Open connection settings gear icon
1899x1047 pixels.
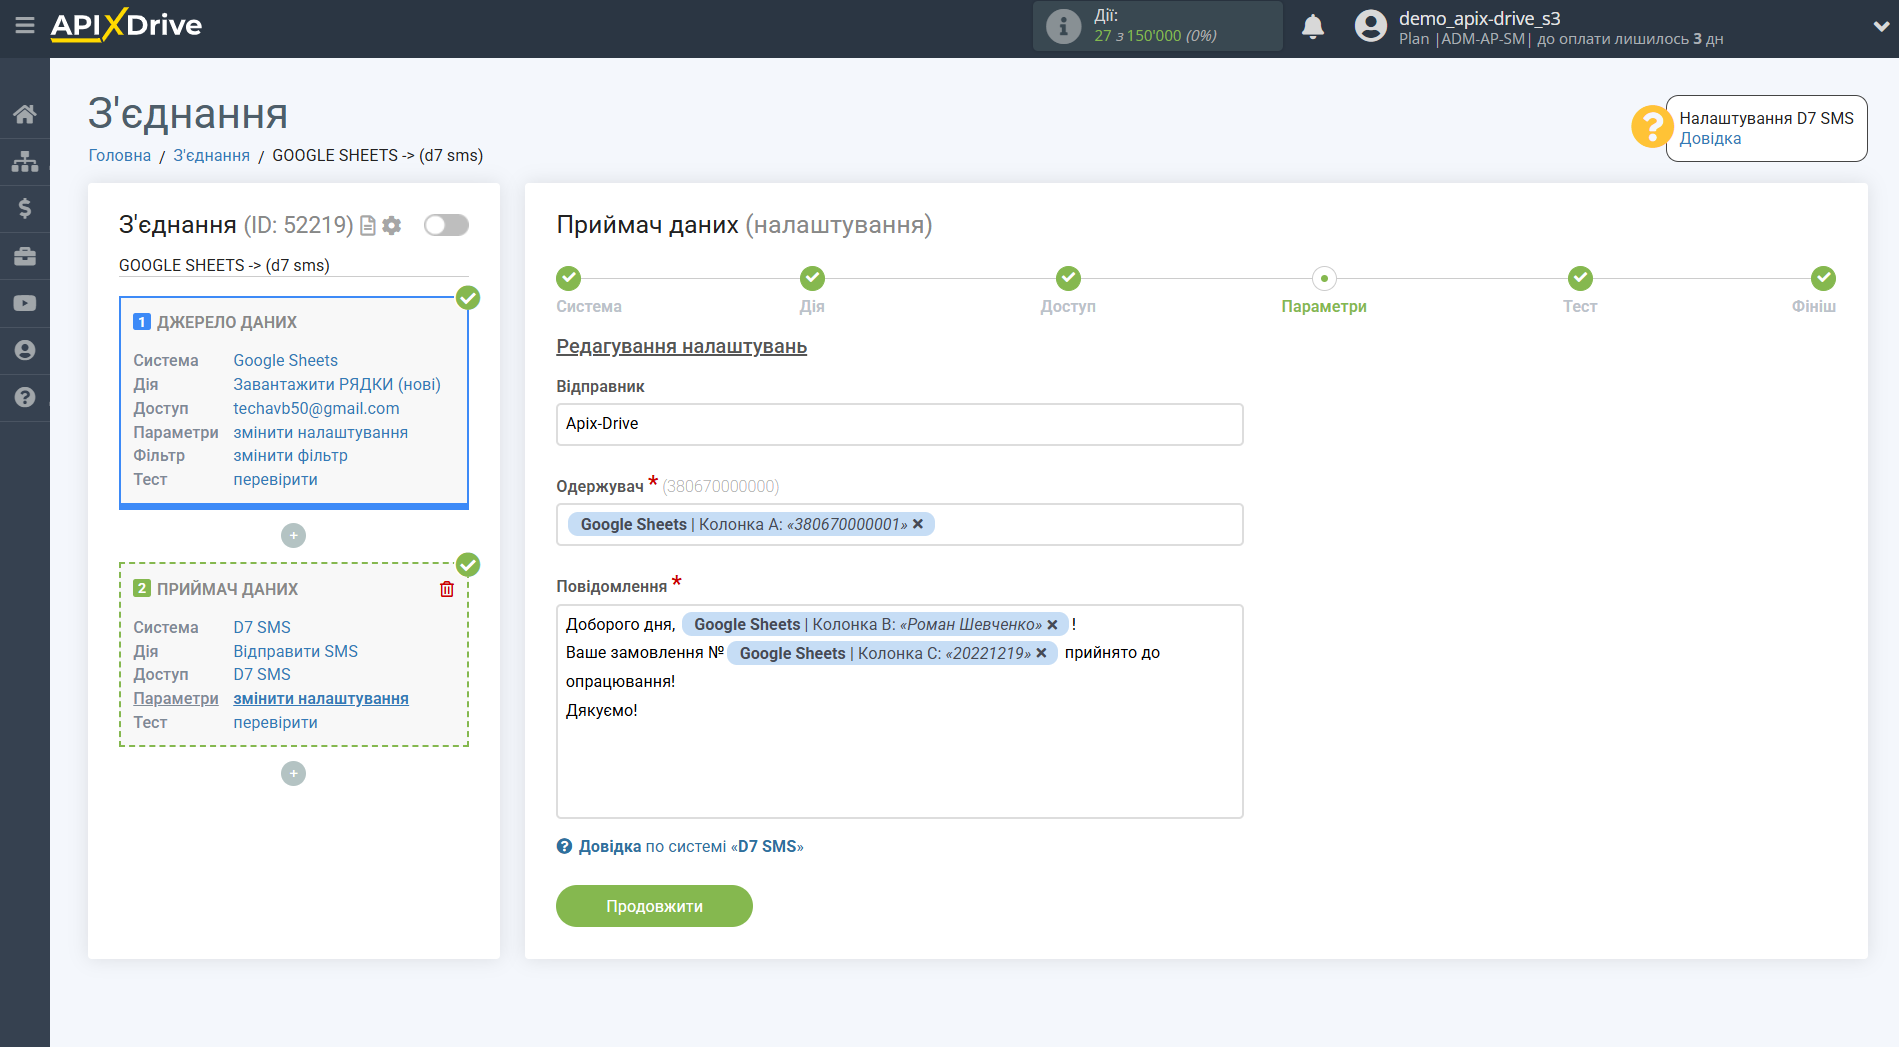(392, 226)
